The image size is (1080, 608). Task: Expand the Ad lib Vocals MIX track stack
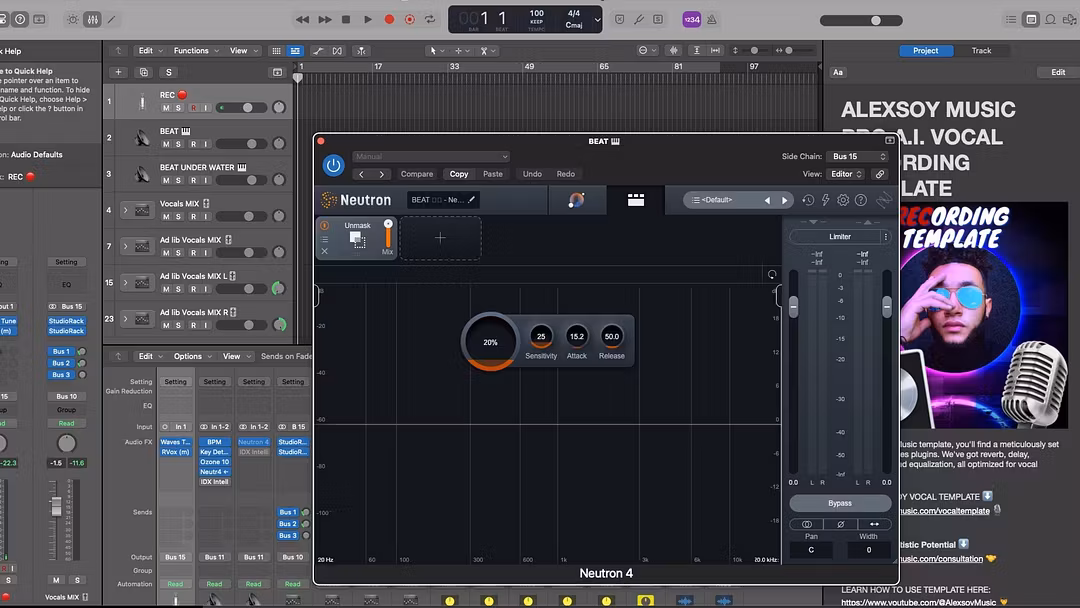click(x=125, y=247)
